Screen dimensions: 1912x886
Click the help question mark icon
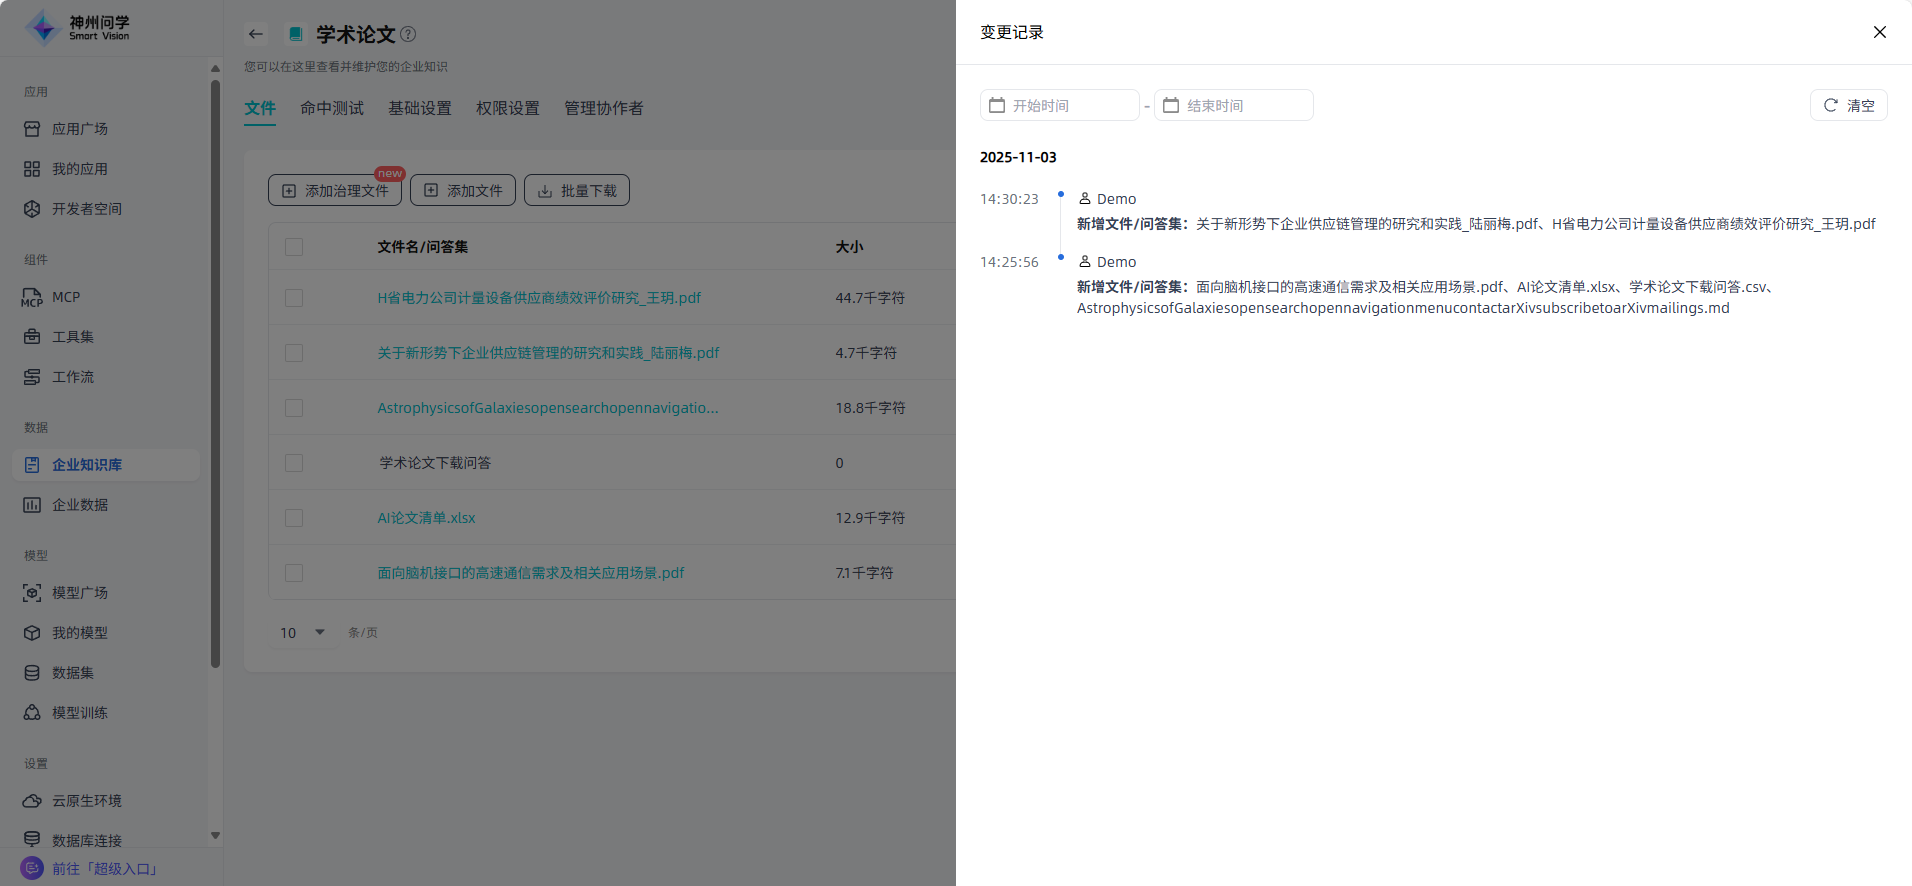408,34
